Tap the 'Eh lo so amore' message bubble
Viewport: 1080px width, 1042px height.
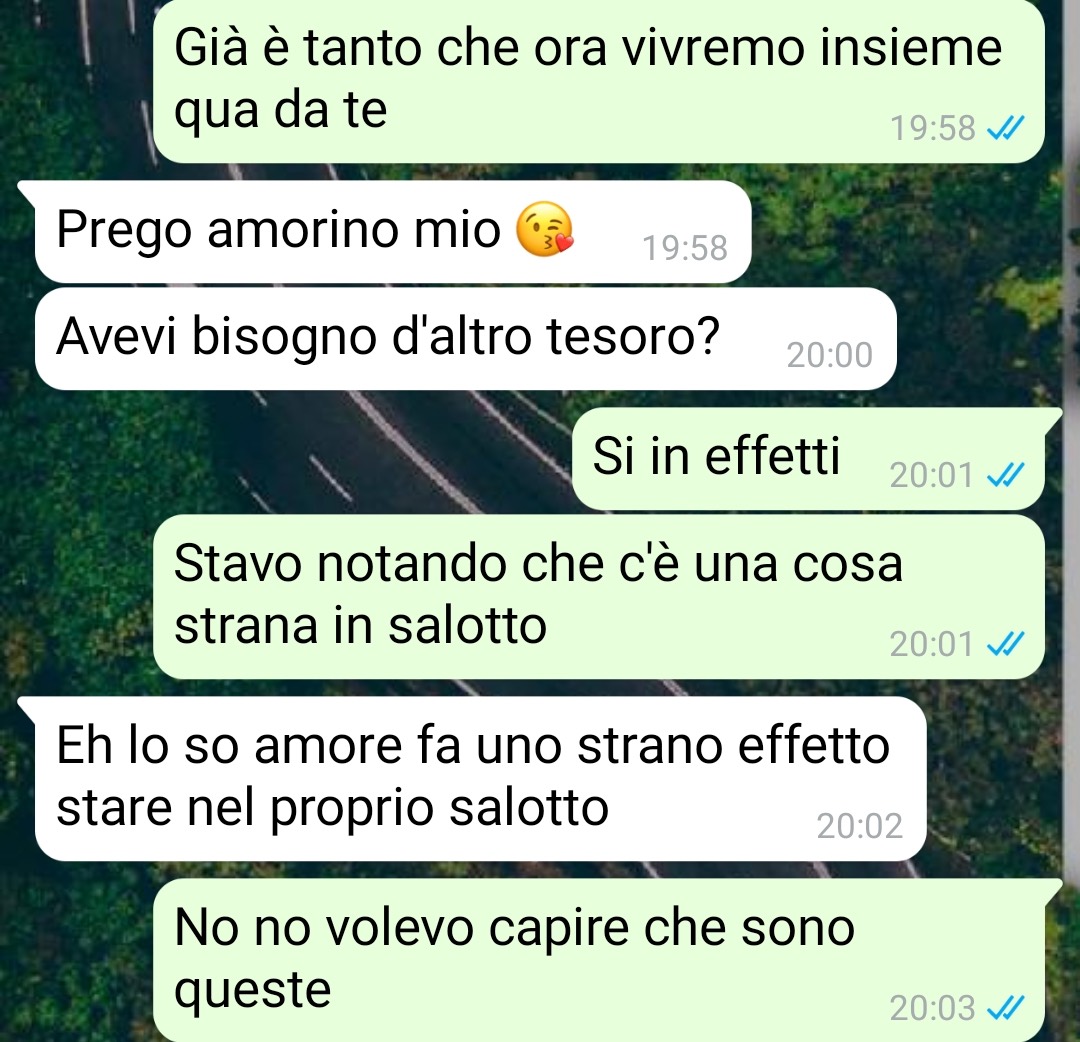[480, 778]
